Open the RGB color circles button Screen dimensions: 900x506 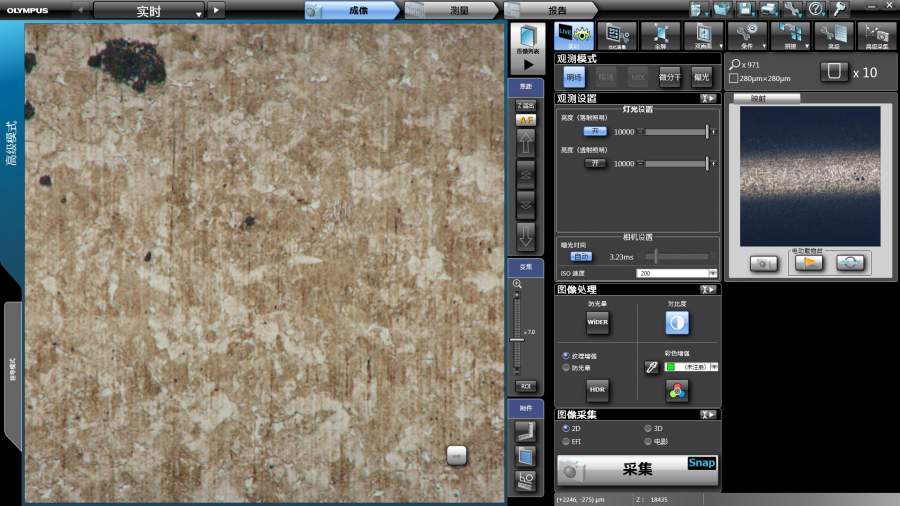677,391
